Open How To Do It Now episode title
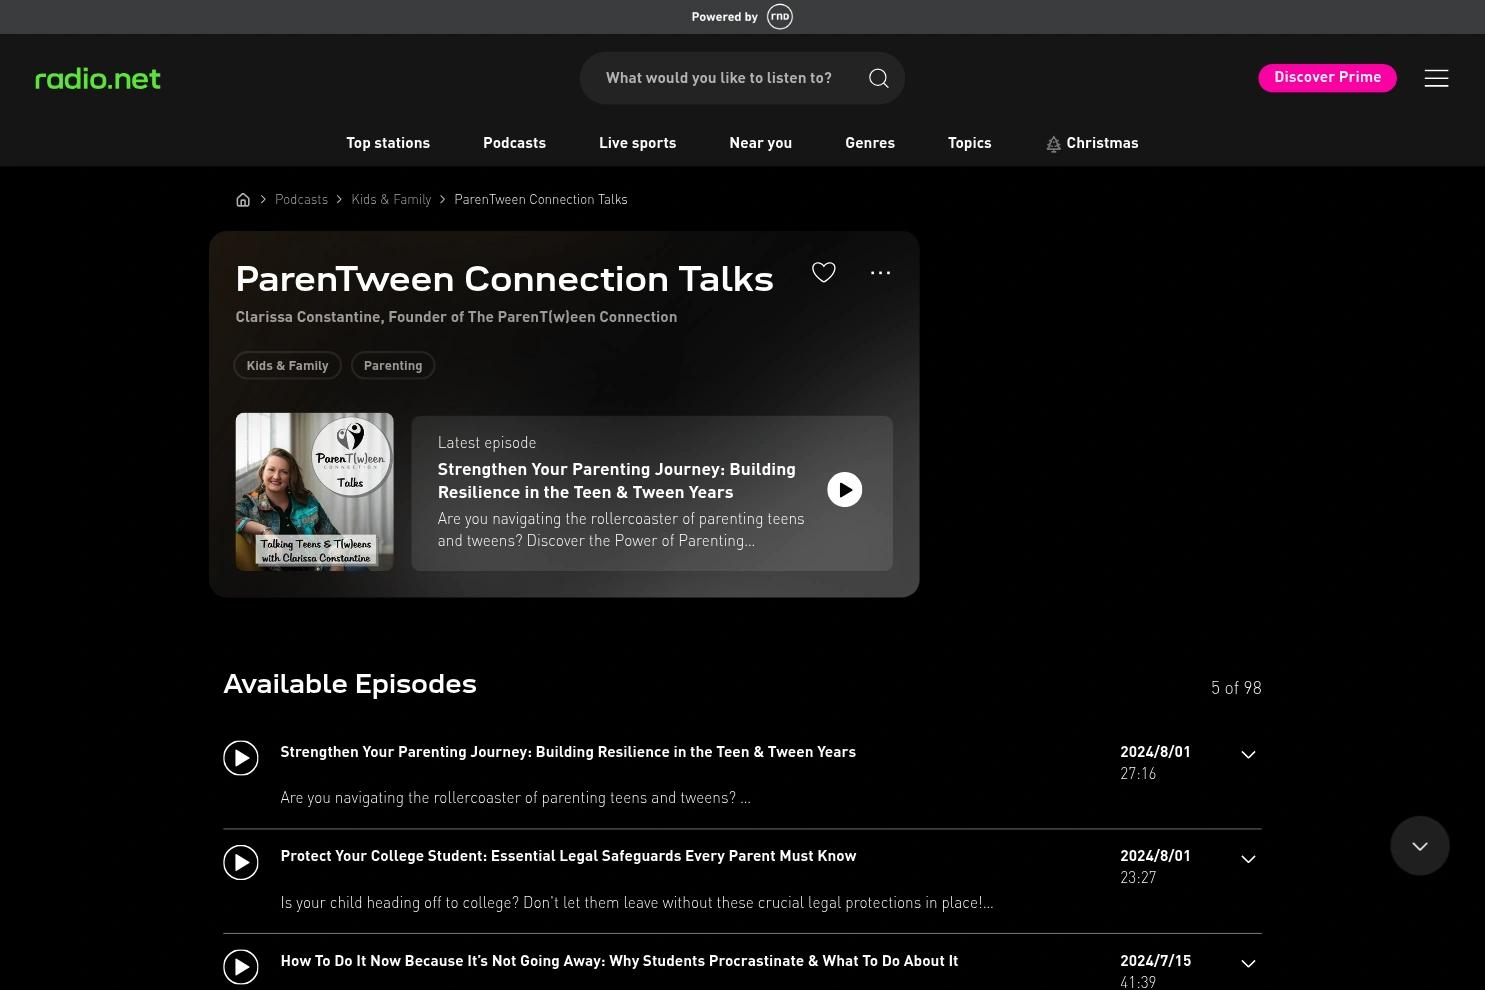This screenshot has height=990, width=1485. (619, 961)
